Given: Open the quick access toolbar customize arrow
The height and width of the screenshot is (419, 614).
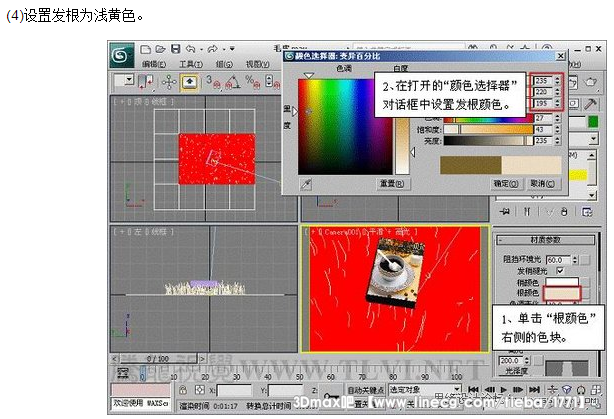Looking at the screenshot, I should (232, 49).
